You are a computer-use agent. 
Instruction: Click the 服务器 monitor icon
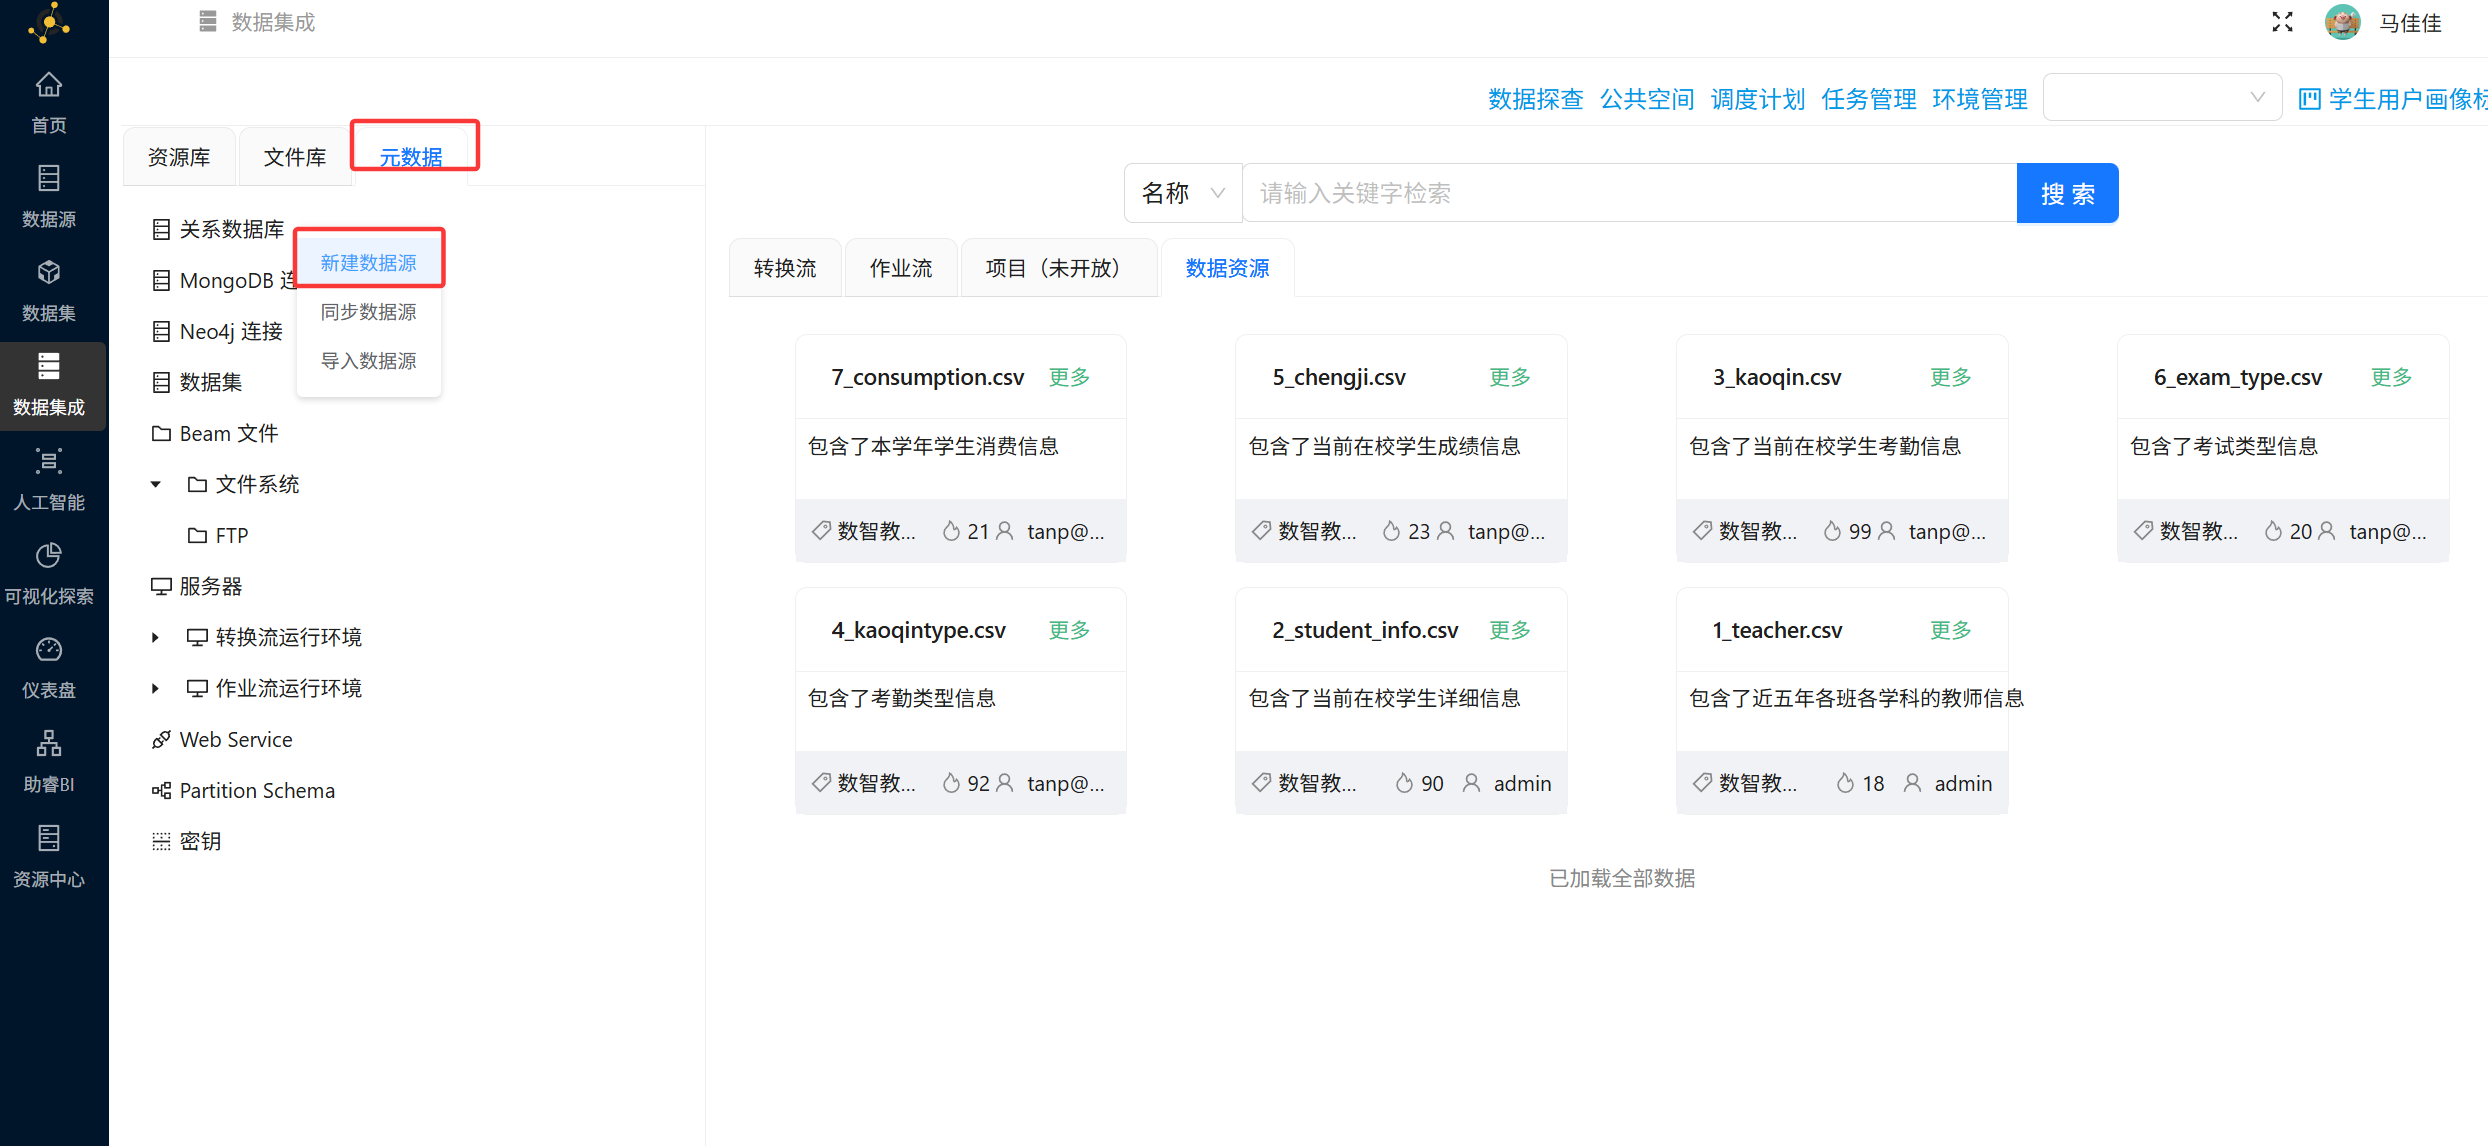tap(161, 587)
